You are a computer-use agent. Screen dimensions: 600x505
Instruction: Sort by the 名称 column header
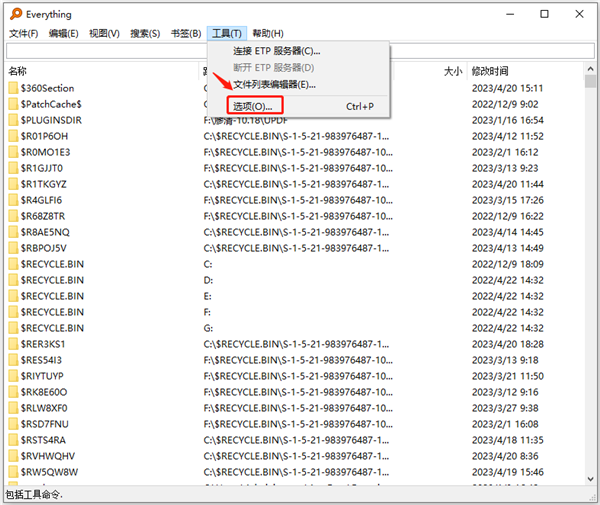tap(102, 71)
